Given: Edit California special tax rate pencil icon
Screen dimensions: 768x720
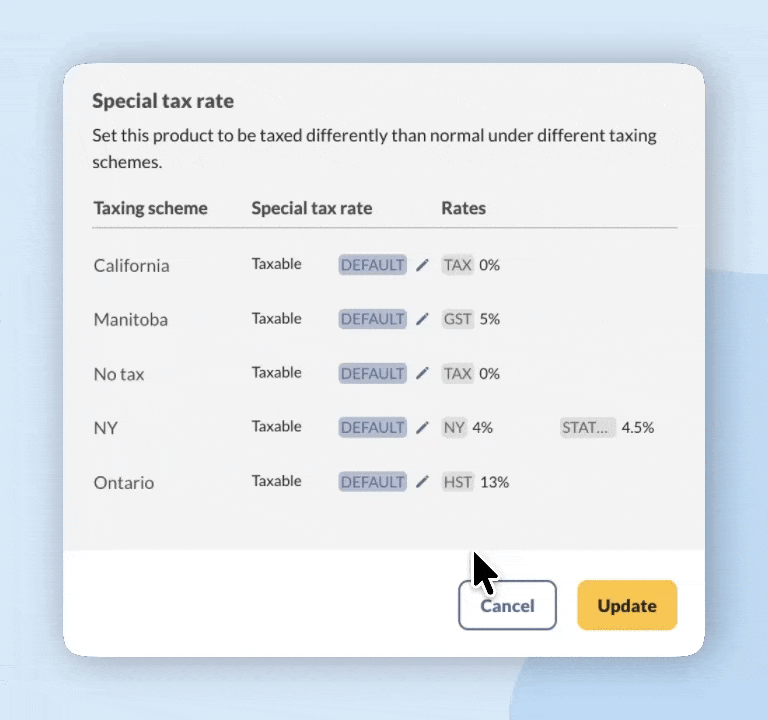Looking at the screenshot, I should click(422, 265).
